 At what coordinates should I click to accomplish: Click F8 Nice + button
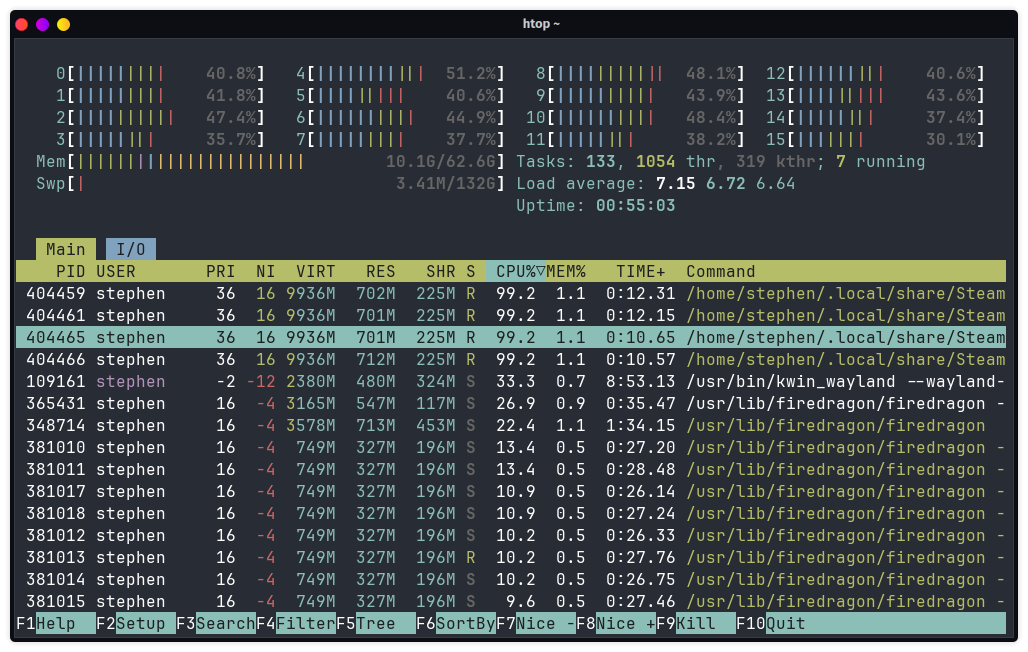coord(616,623)
